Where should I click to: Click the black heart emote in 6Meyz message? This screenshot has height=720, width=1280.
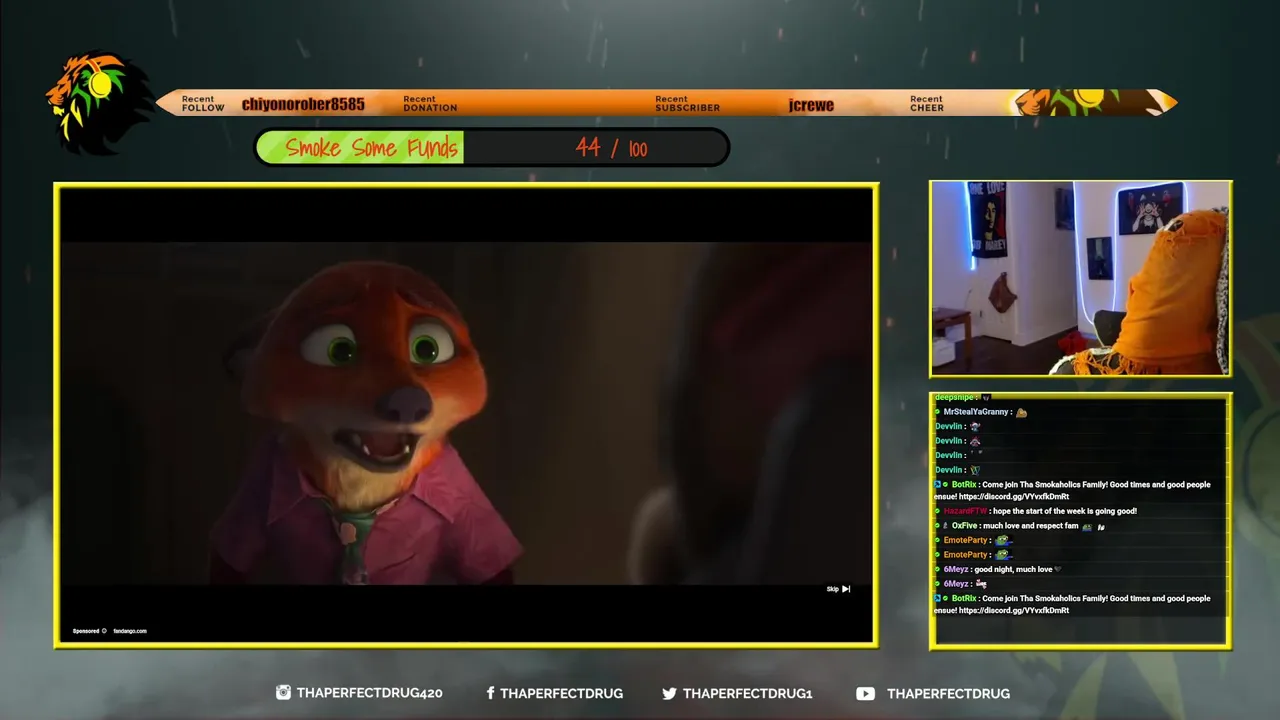click(1058, 569)
